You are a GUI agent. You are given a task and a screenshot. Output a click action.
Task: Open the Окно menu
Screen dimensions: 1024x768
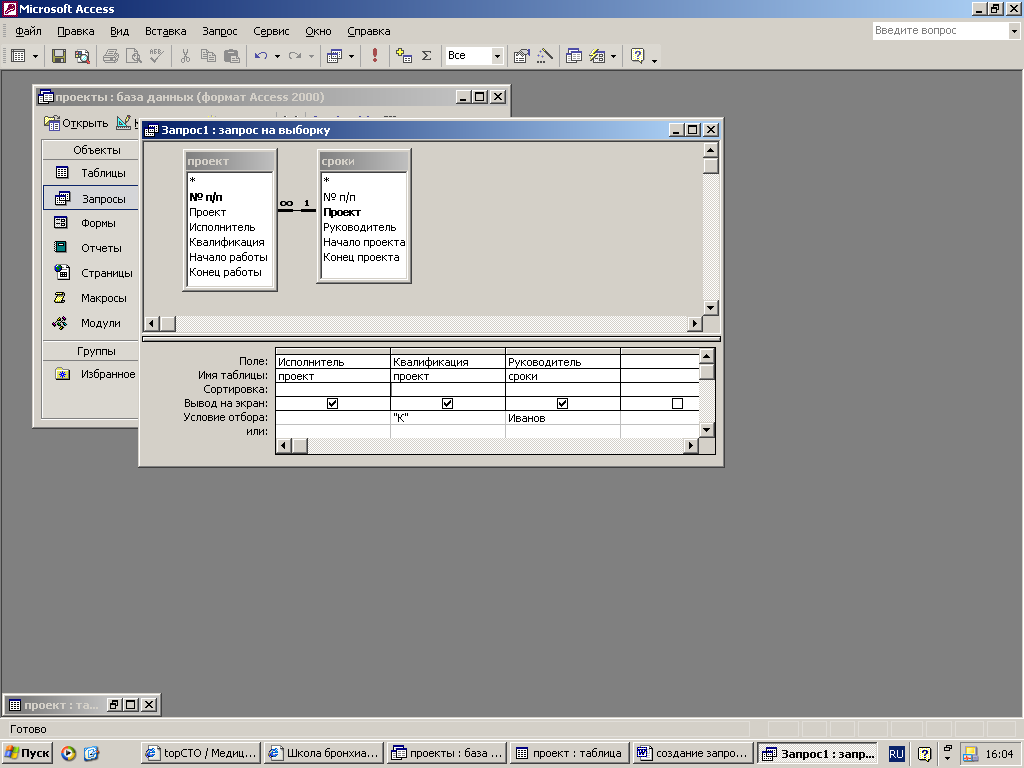(x=318, y=31)
